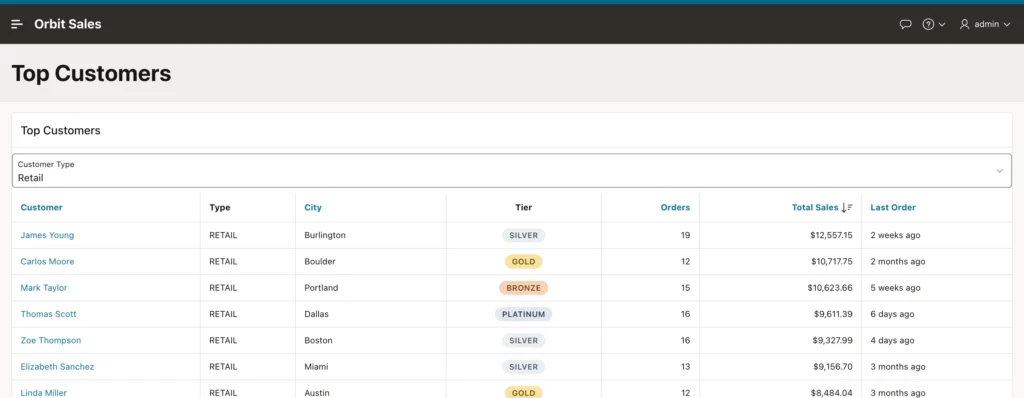This screenshot has height=398, width=1024.
Task: Click the $10,623.66 total sales value
Action: click(830, 288)
